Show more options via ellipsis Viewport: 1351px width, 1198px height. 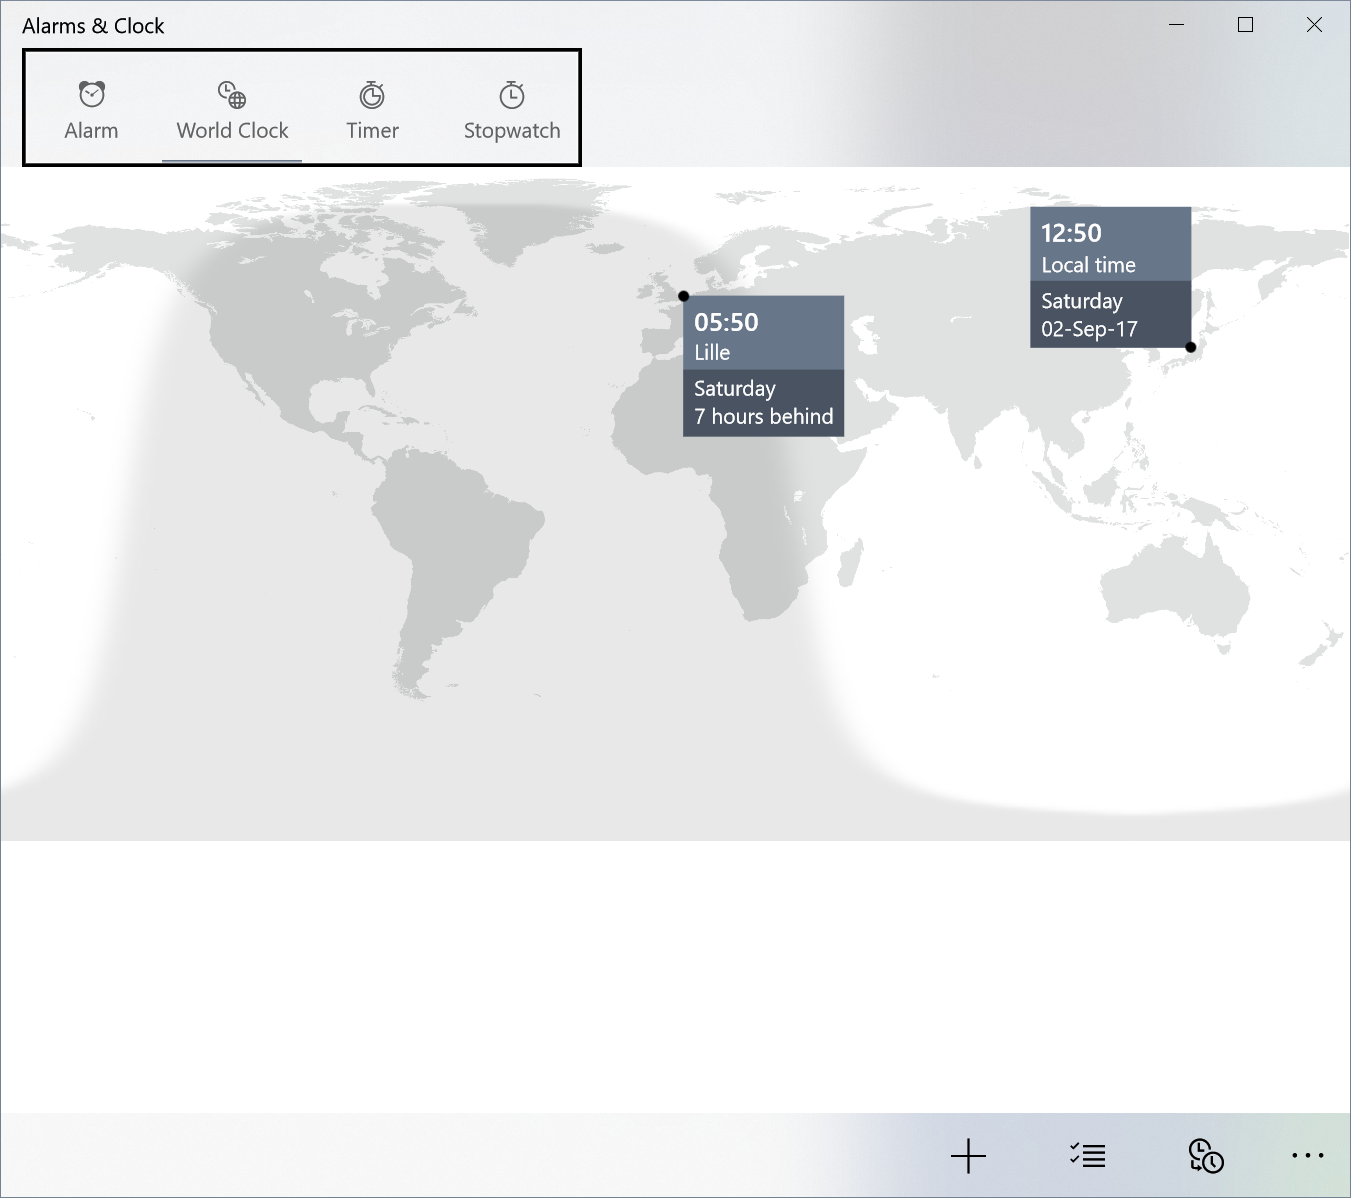click(x=1307, y=1156)
